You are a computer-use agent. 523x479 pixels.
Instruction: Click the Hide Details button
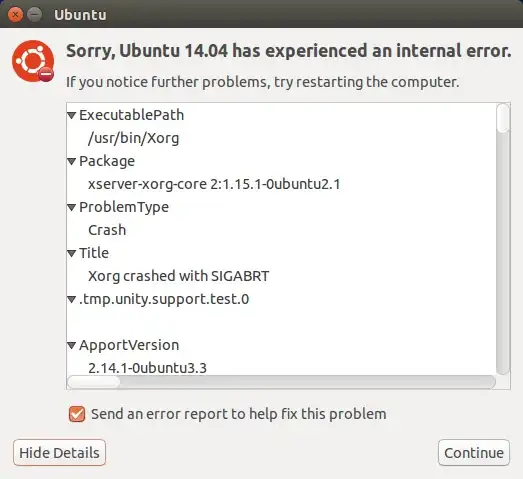tap(59, 453)
